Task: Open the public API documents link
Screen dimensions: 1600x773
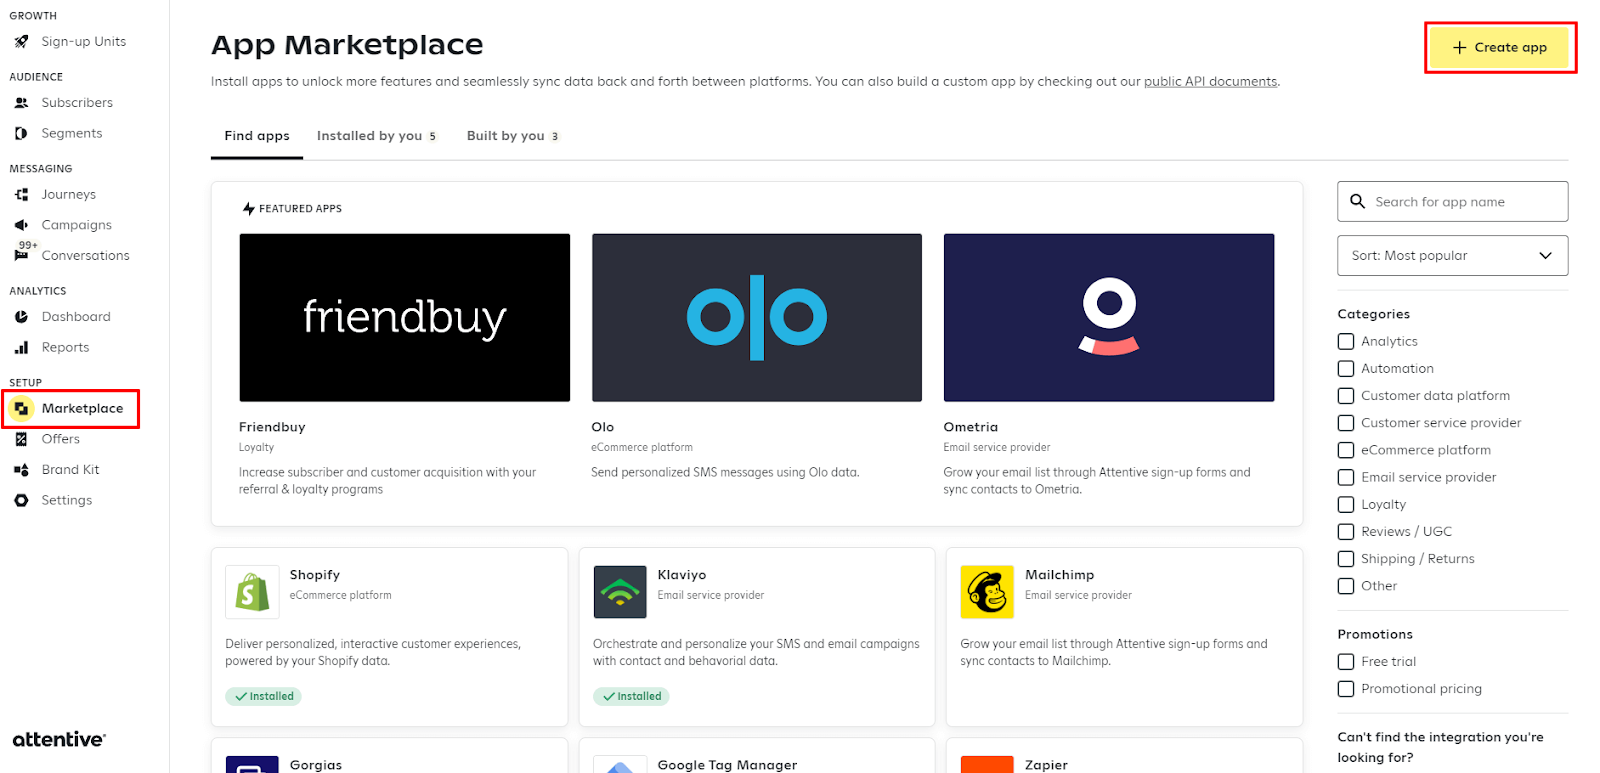Action: 1210,82
